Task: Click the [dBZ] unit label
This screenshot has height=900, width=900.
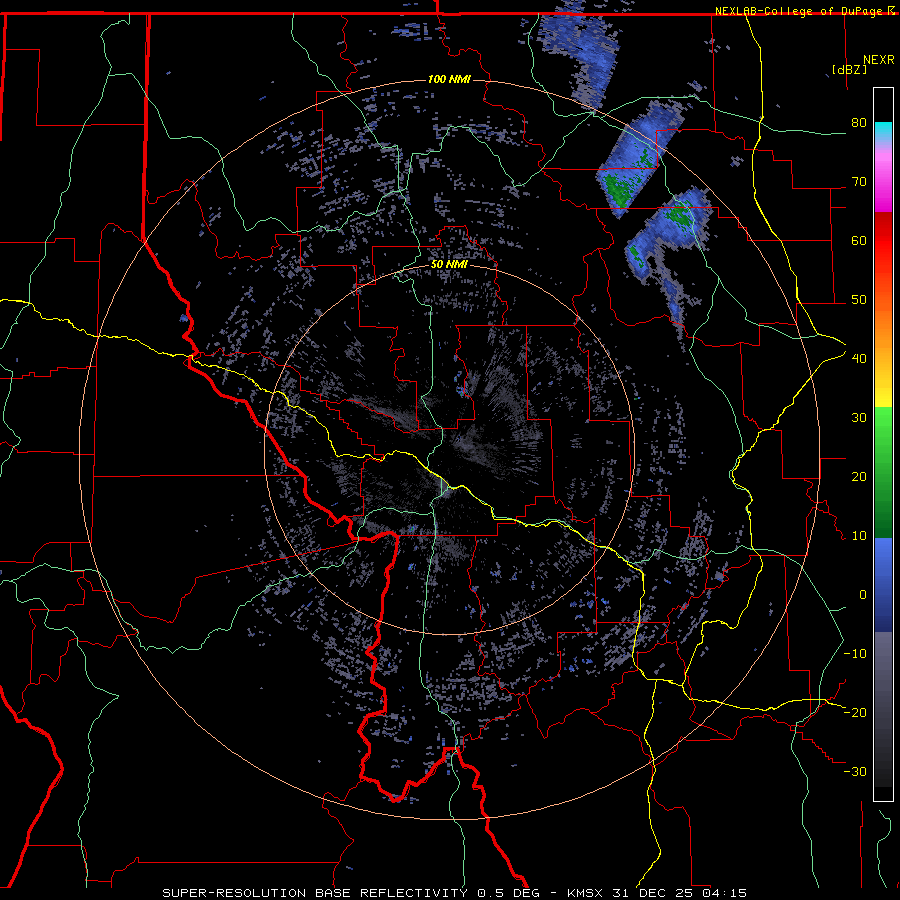Action: tap(849, 69)
